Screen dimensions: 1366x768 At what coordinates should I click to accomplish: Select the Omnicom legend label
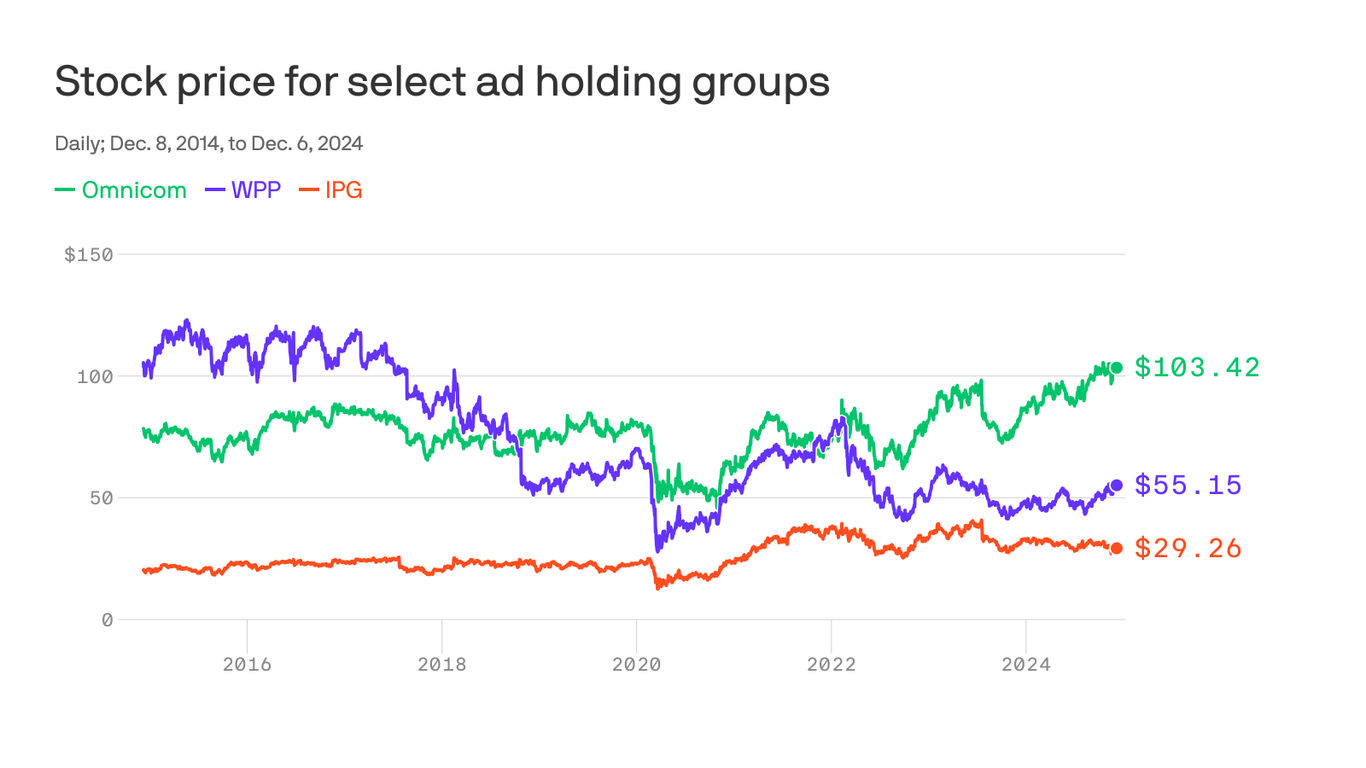tap(134, 190)
